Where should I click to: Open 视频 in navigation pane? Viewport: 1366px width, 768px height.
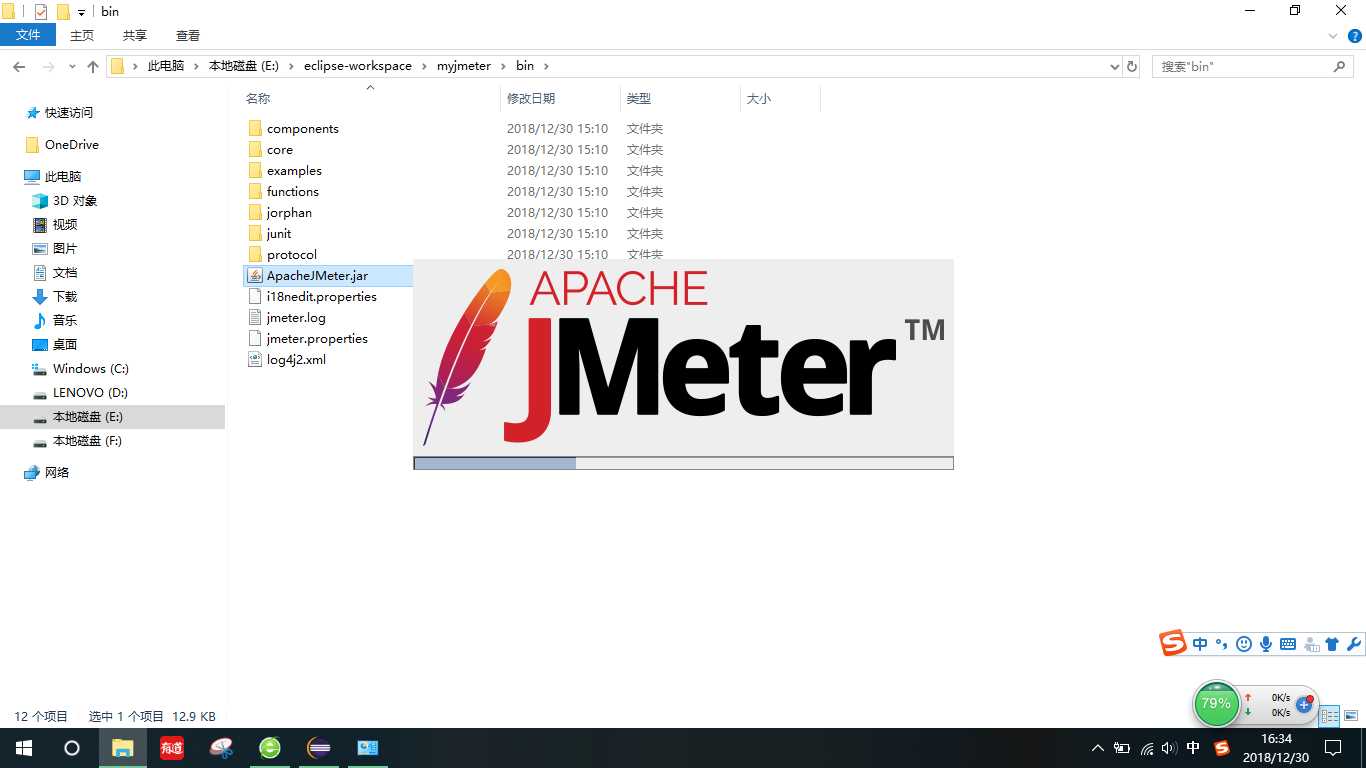(64, 225)
